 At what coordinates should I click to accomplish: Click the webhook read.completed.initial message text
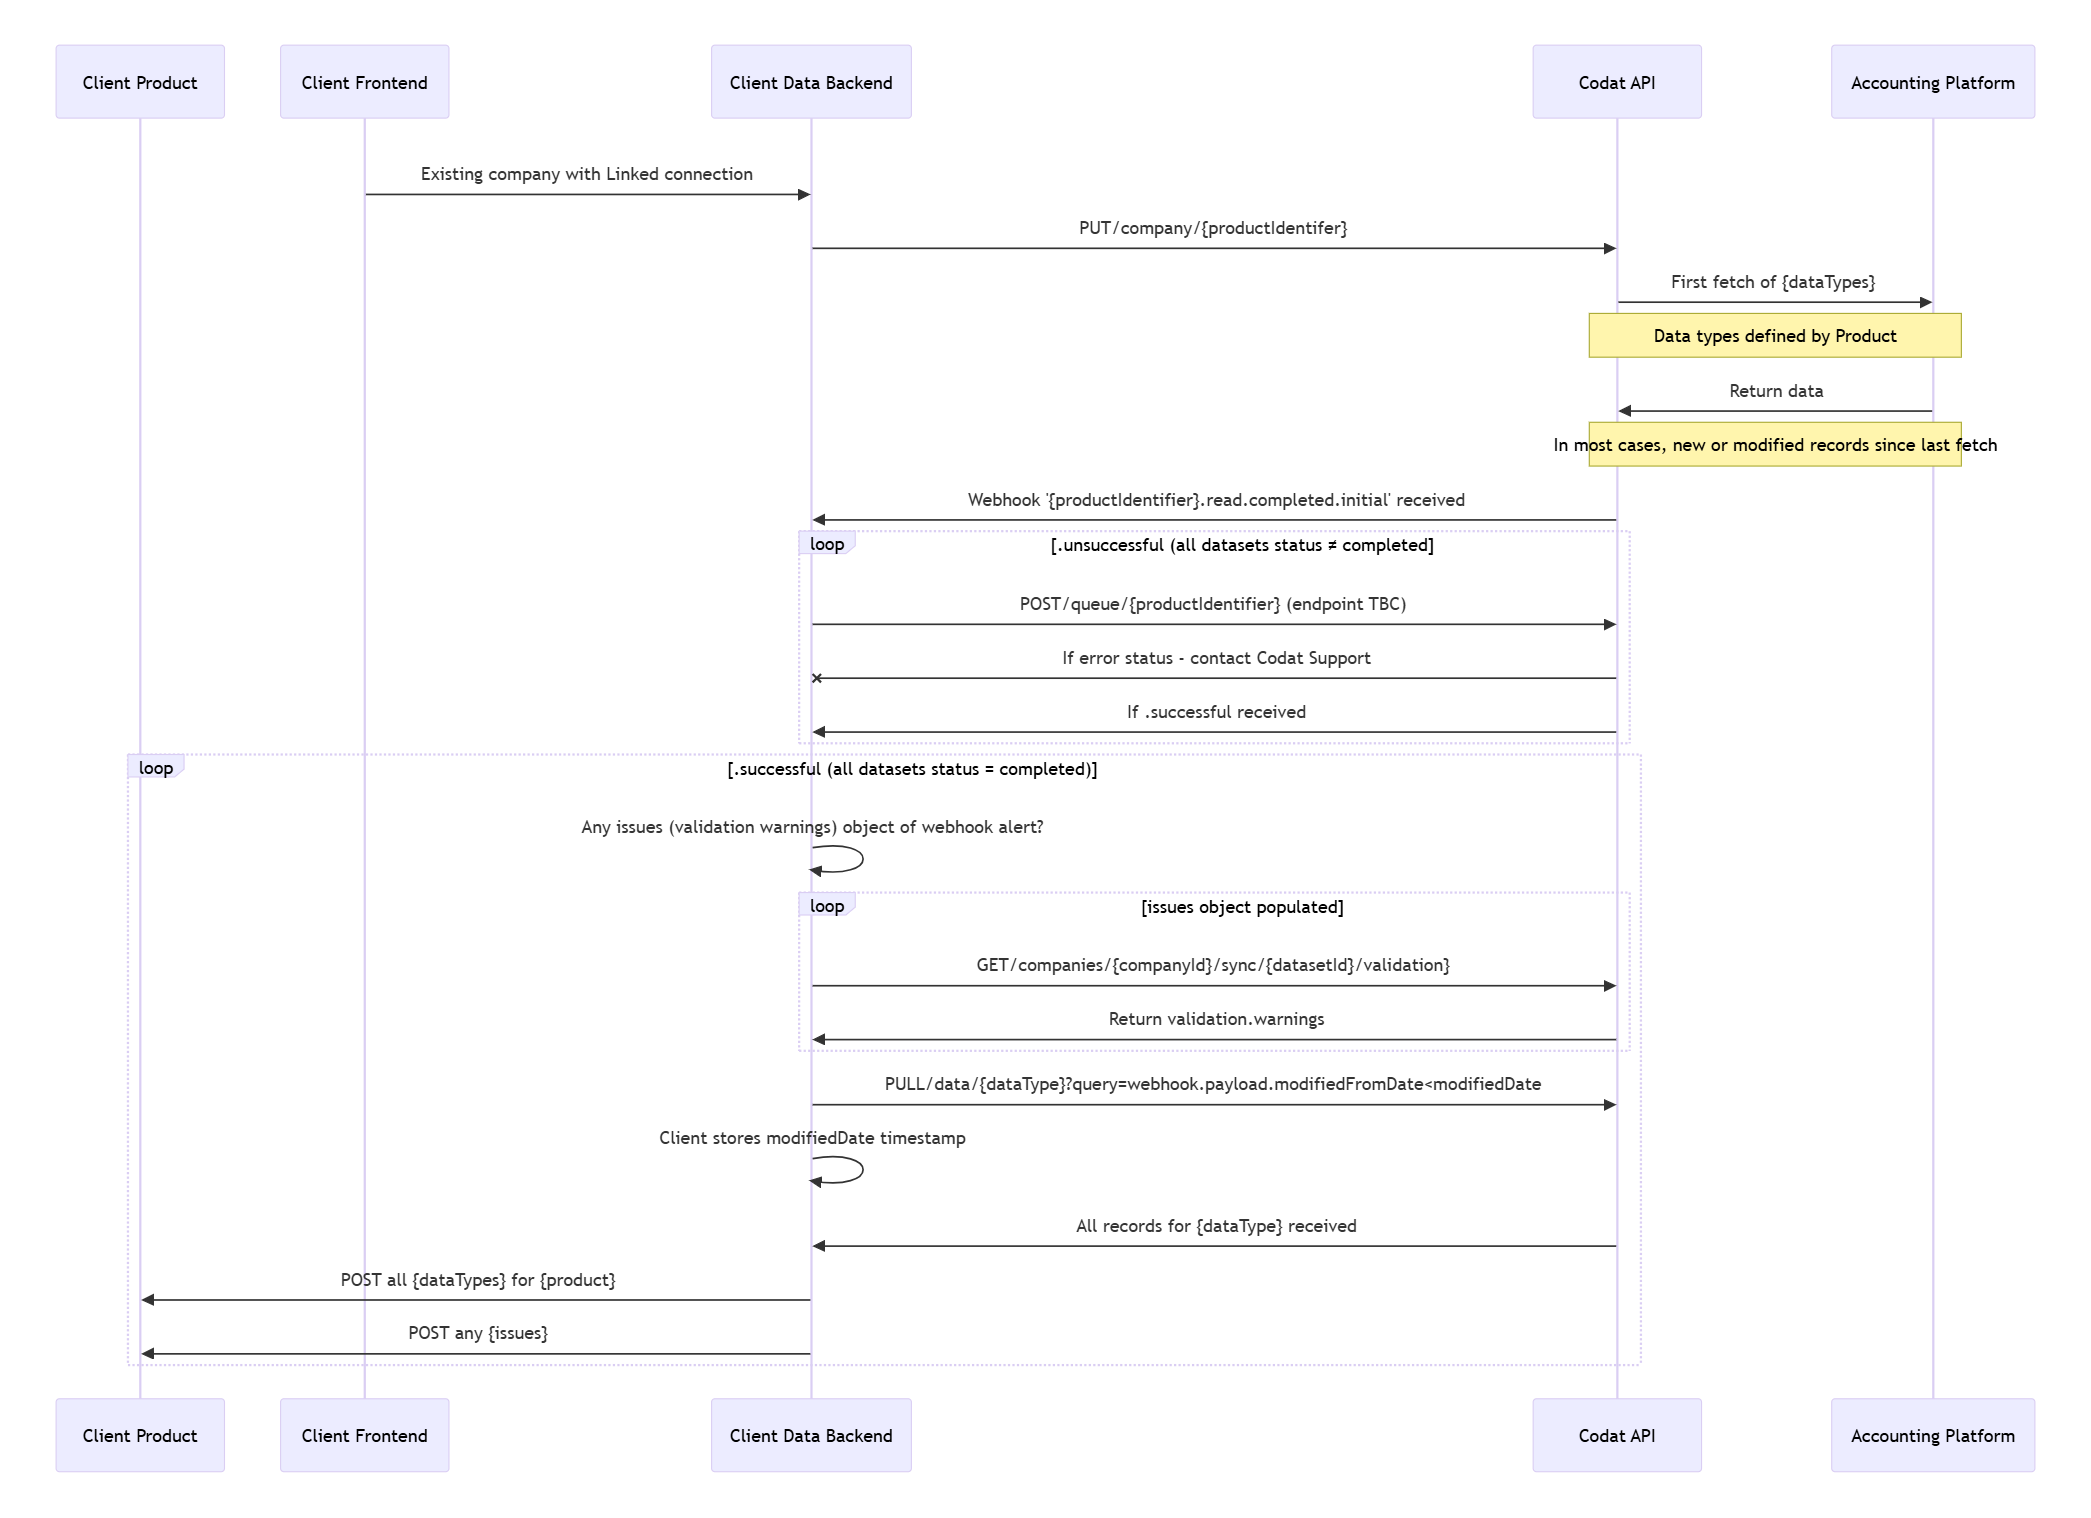click(1214, 499)
